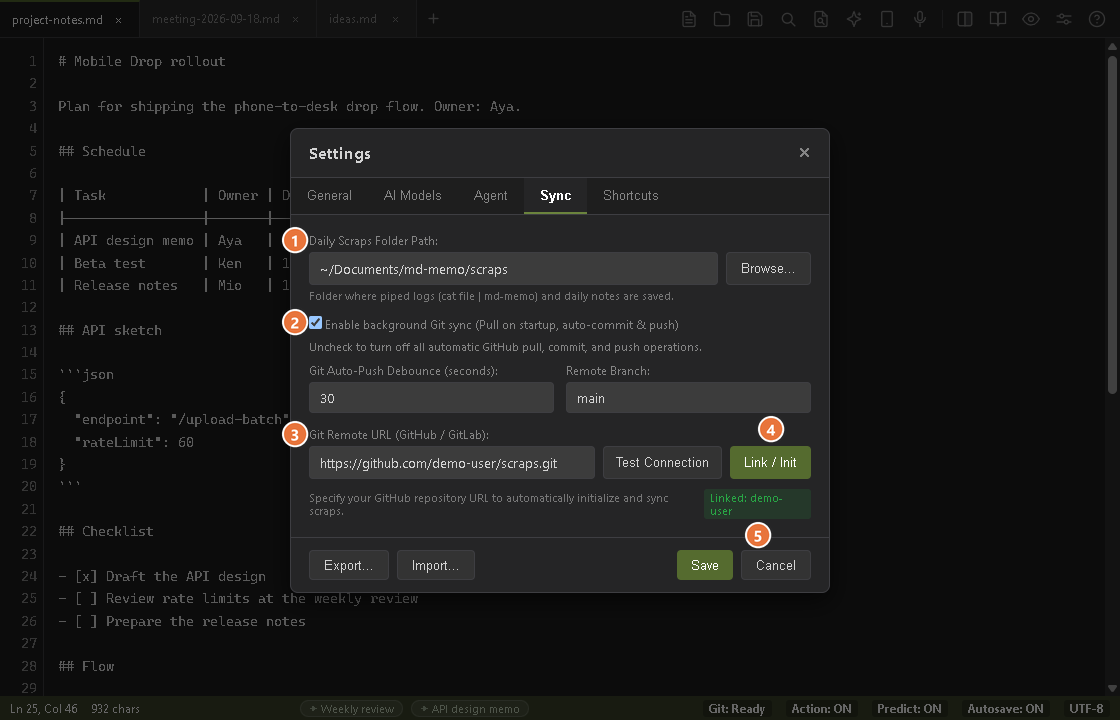Toggle Predict: ON in status bar
This screenshot has width=1120, height=720.
(x=909, y=709)
